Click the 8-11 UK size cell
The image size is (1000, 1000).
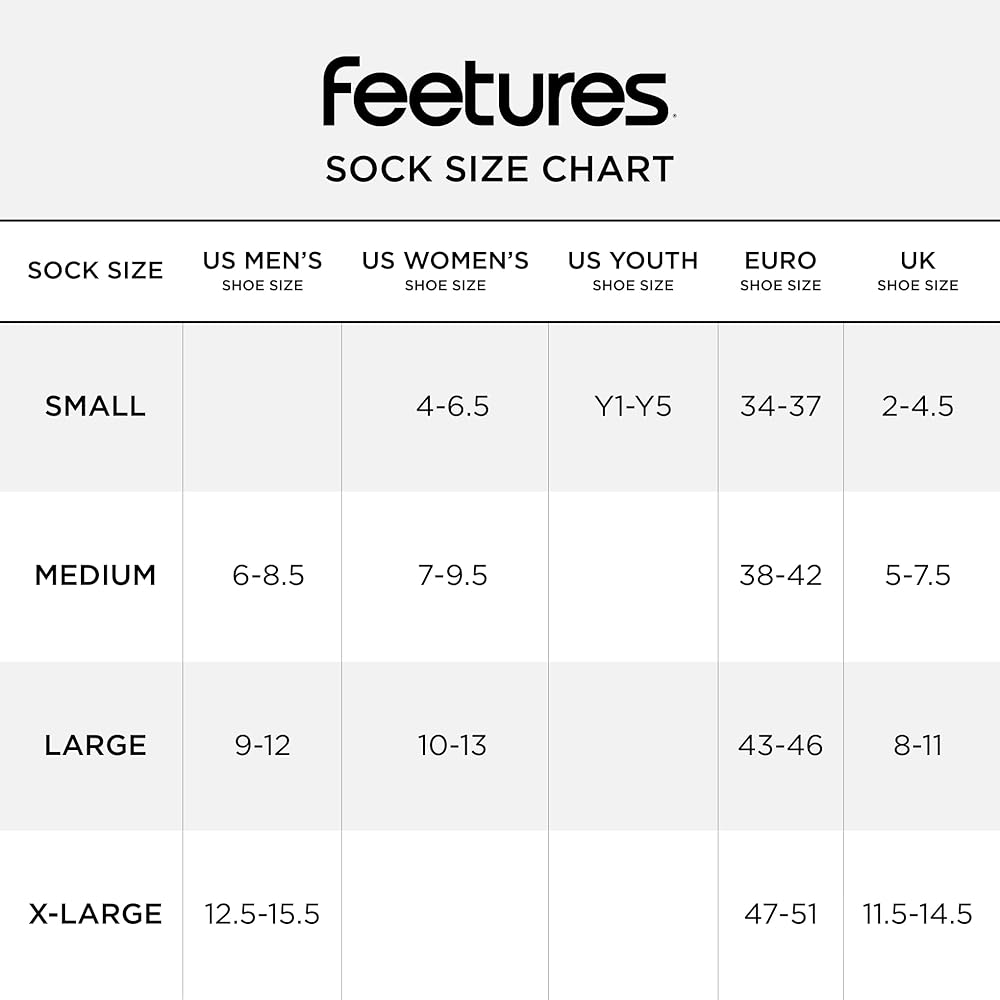pyautogui.click(x=918, y=745)
